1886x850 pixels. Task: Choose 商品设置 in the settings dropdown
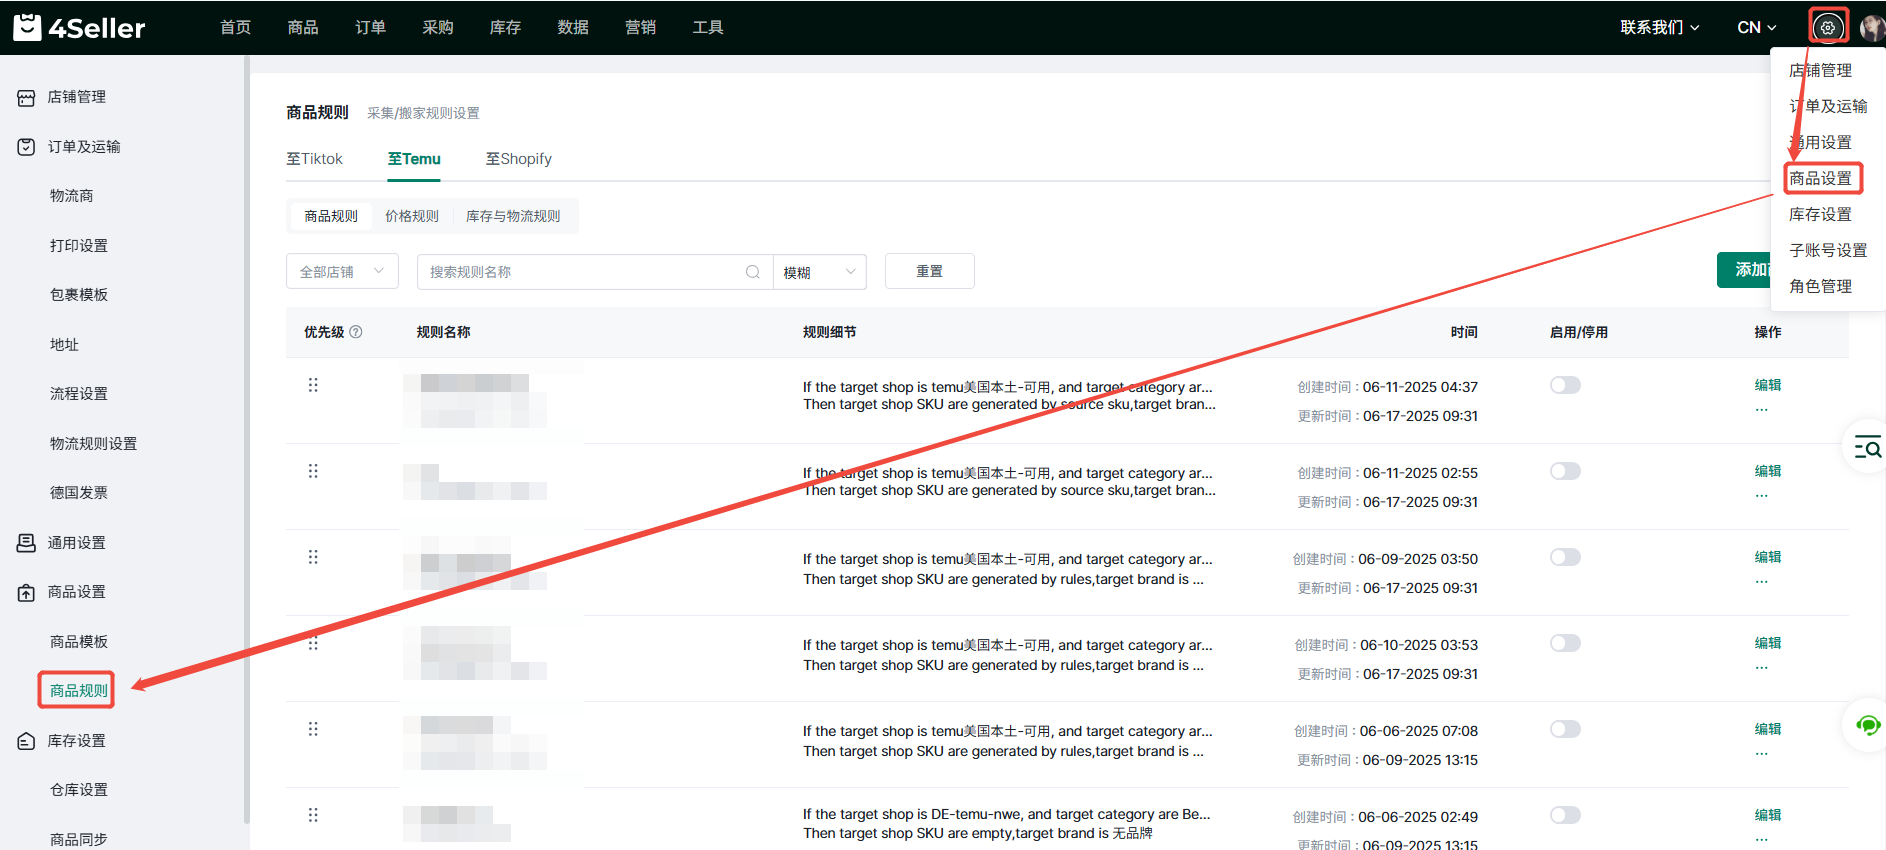(1820, 178)
